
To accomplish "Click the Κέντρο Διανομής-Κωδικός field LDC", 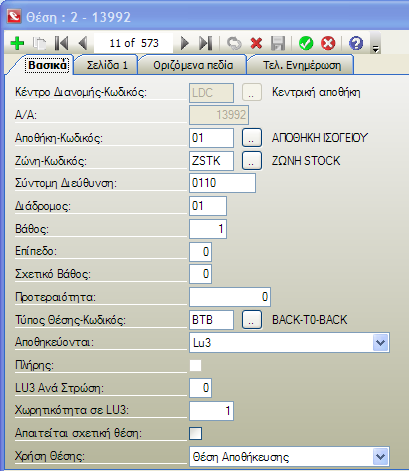I will click(211, 93).
